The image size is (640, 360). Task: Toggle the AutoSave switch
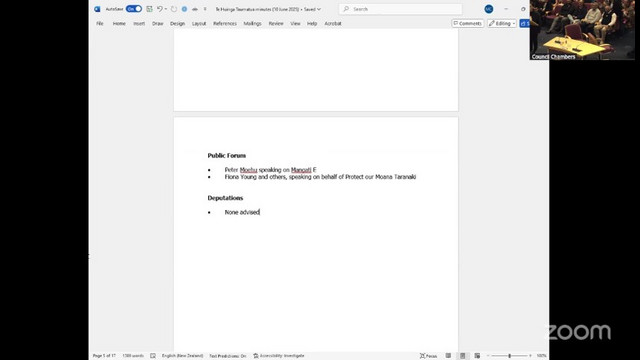coord(133,9)
